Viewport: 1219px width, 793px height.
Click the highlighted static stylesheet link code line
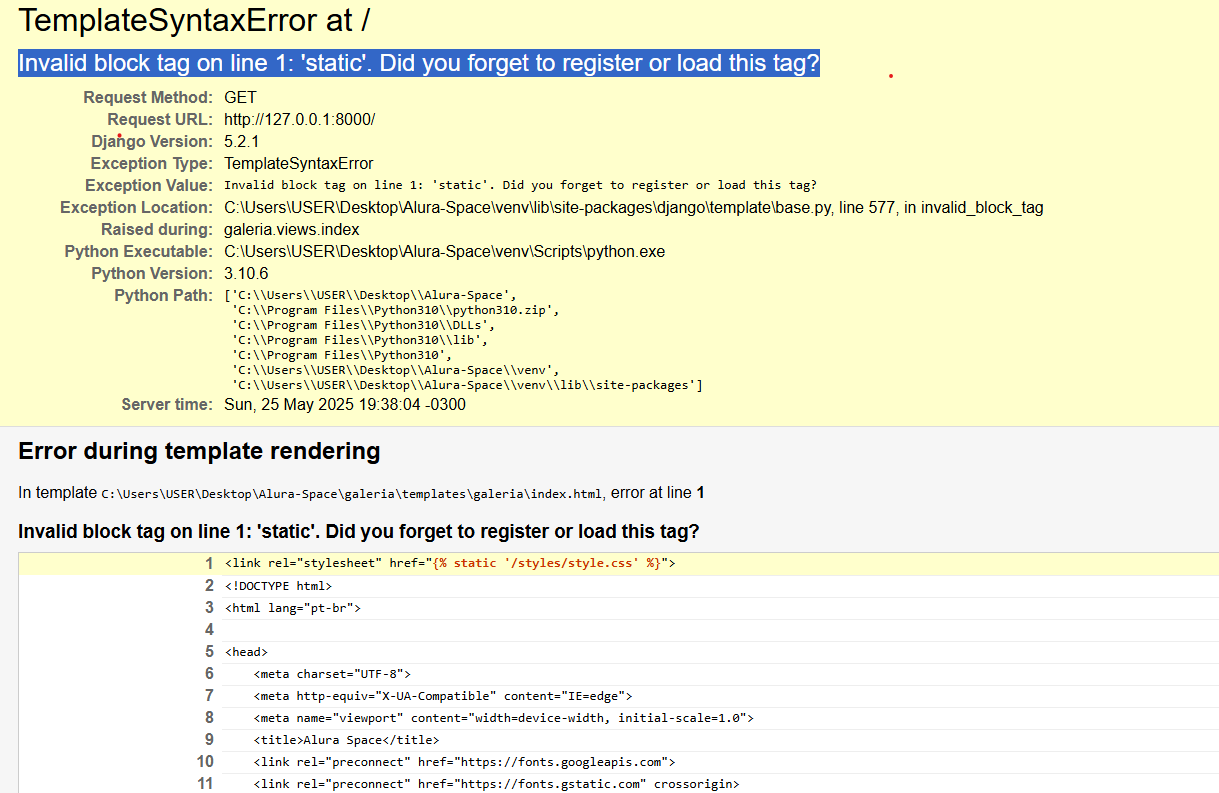coord(450,564)
